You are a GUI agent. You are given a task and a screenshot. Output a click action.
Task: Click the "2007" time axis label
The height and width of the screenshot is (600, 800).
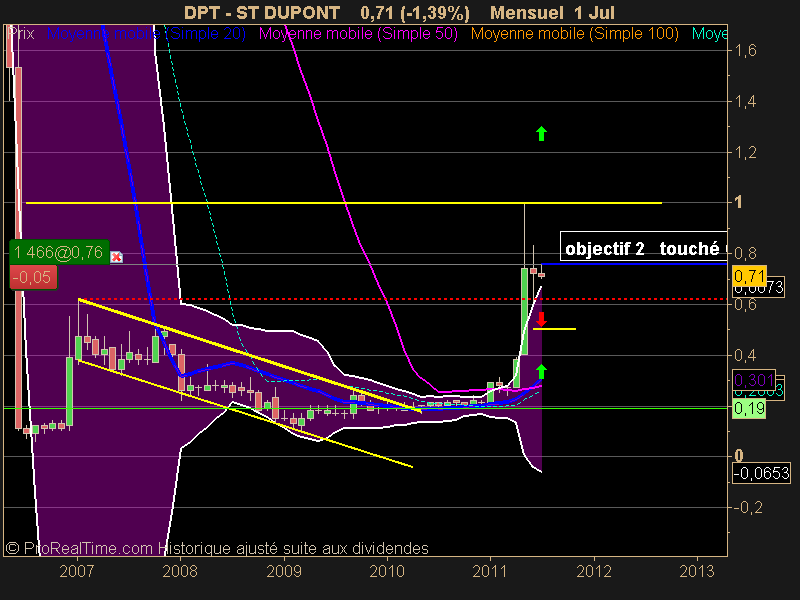click(x=77, y=571)
